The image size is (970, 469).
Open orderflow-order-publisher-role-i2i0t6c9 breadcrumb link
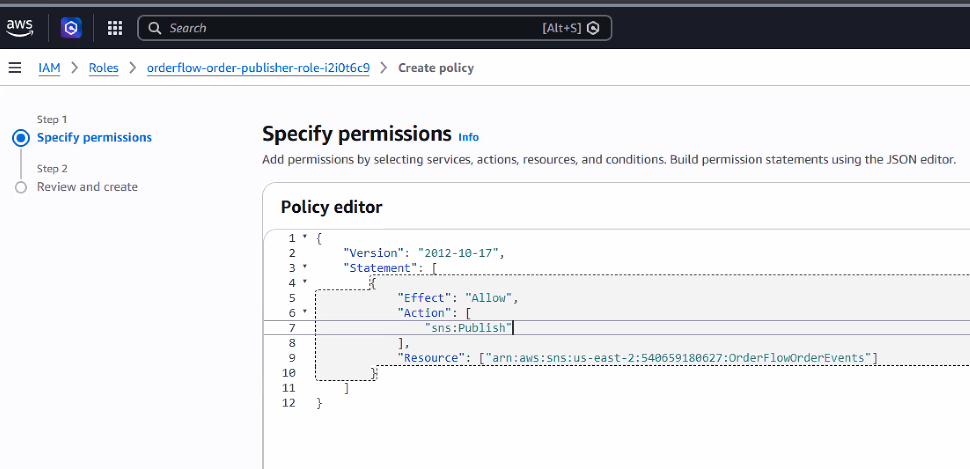(258, 68)
